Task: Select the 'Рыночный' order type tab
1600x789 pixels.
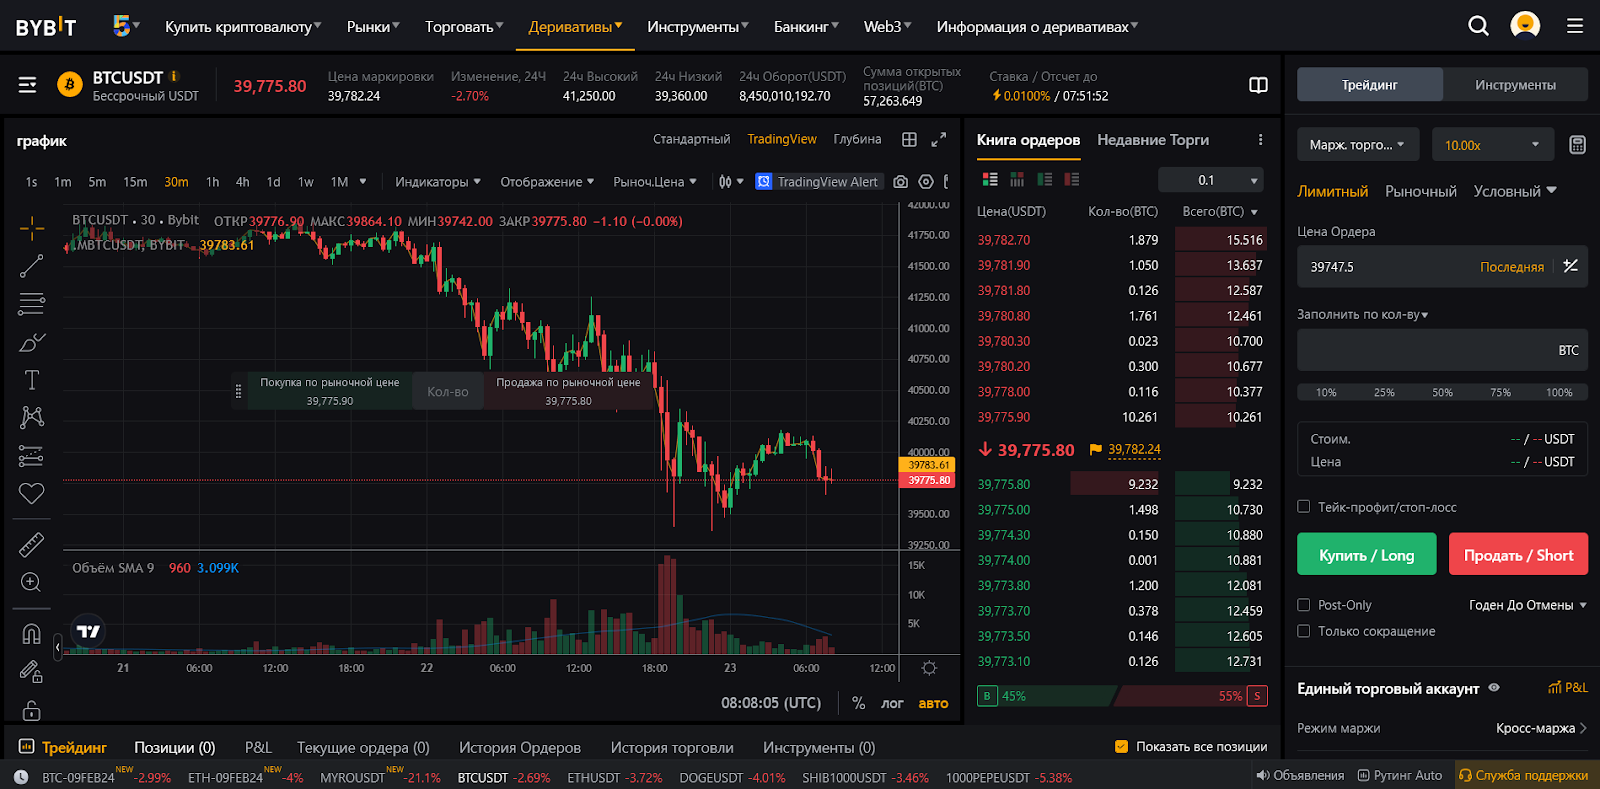Action: (1421, 191)
